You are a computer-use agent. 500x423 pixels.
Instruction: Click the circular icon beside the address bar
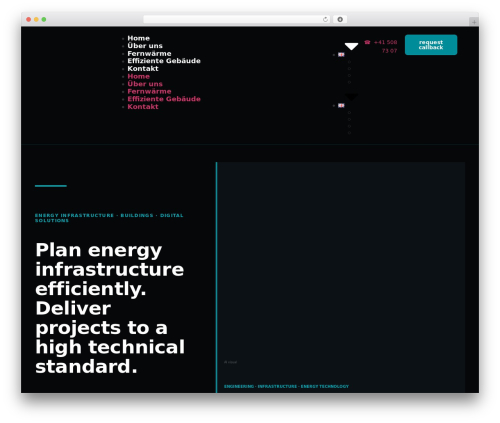340,19
